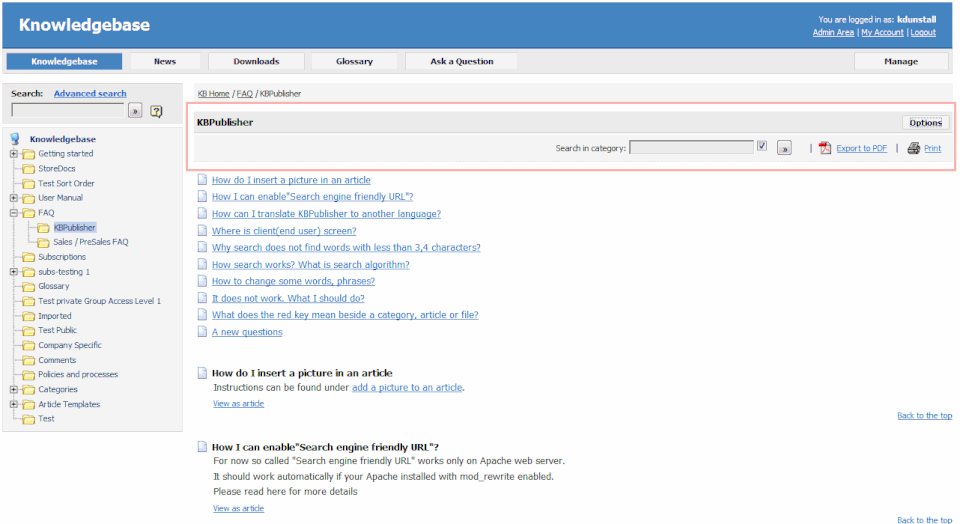The height and width of the screenshot is (524, 960).
Task: Click the Subscriptions folder icon
Action: point(28,257)
